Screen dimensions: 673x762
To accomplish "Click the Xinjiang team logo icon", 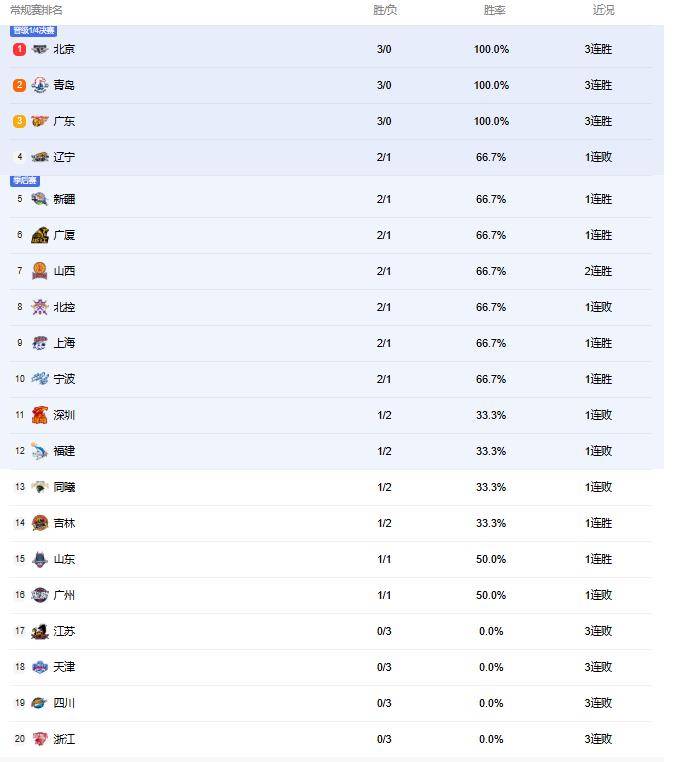I will [40, 199].
